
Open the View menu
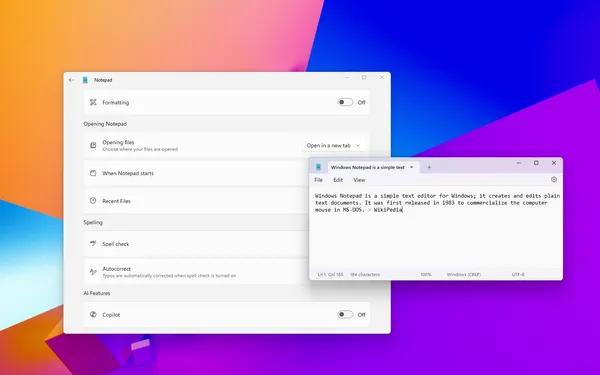pos(359,180)
